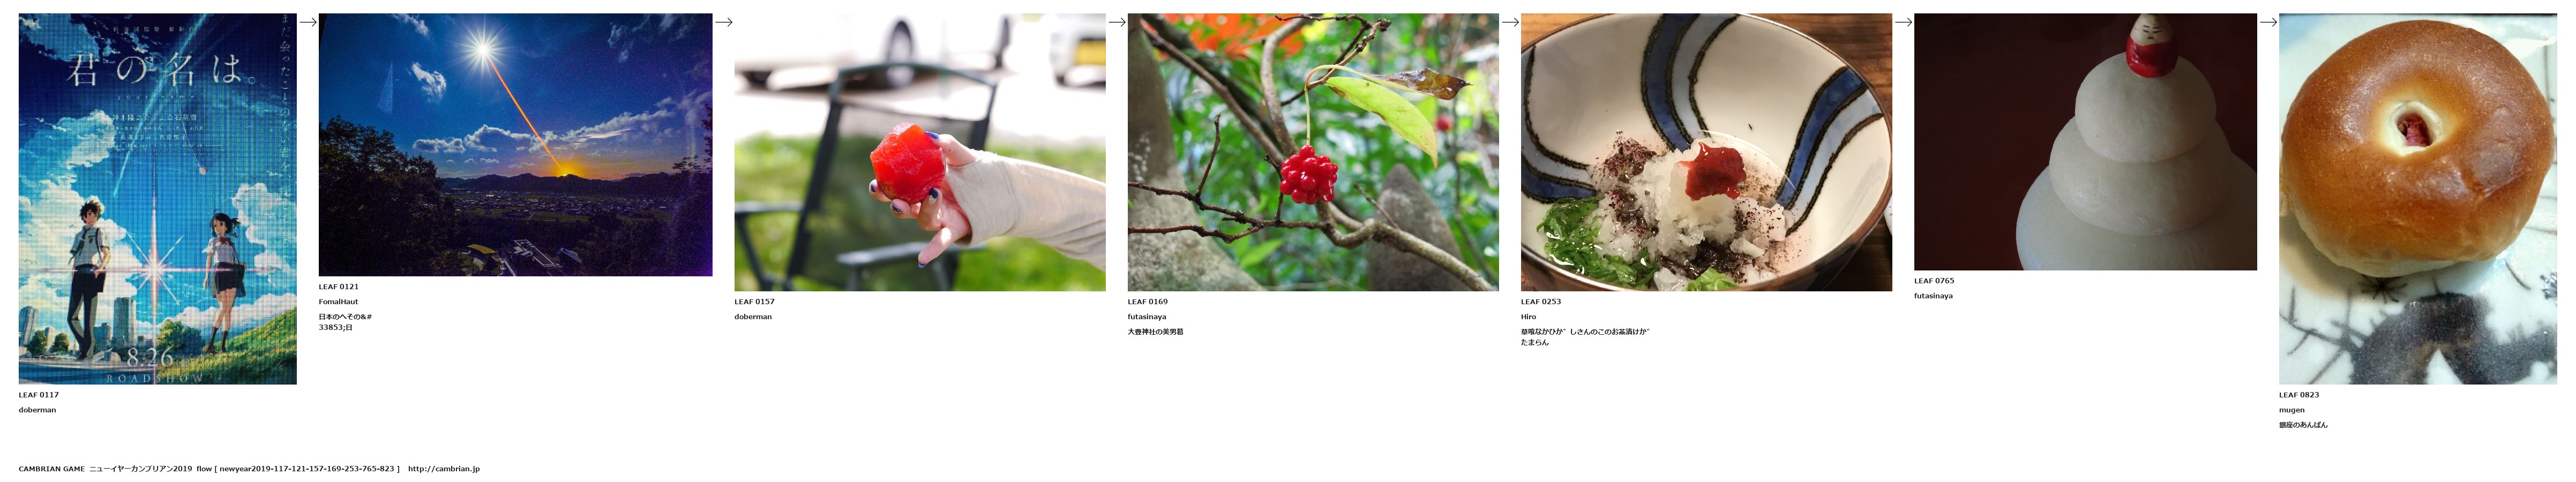
Task: Click the arrow after the red jelly photo
Action: pyautogui.click(x=1117, y=22)
